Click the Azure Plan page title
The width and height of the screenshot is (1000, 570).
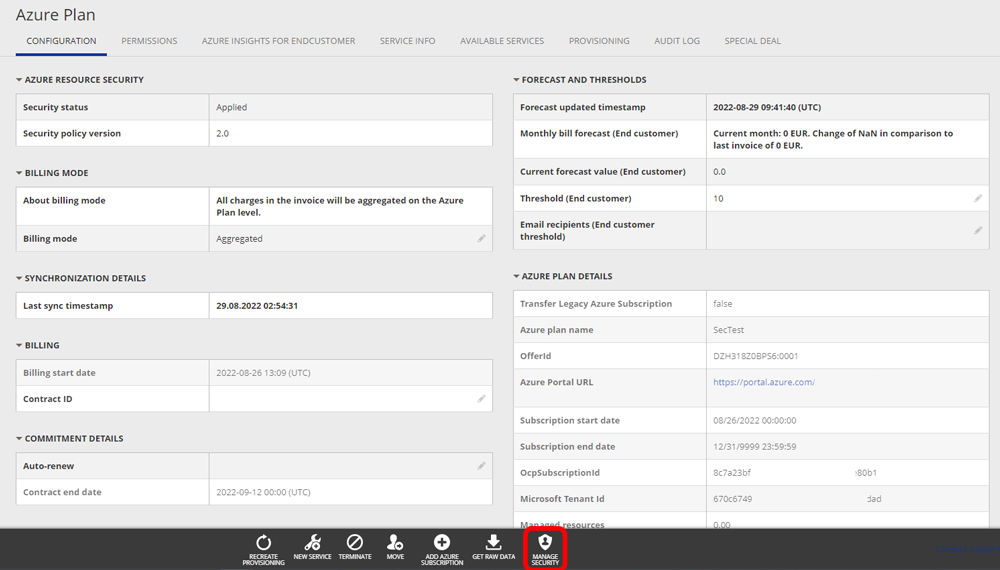pos(55,15)
